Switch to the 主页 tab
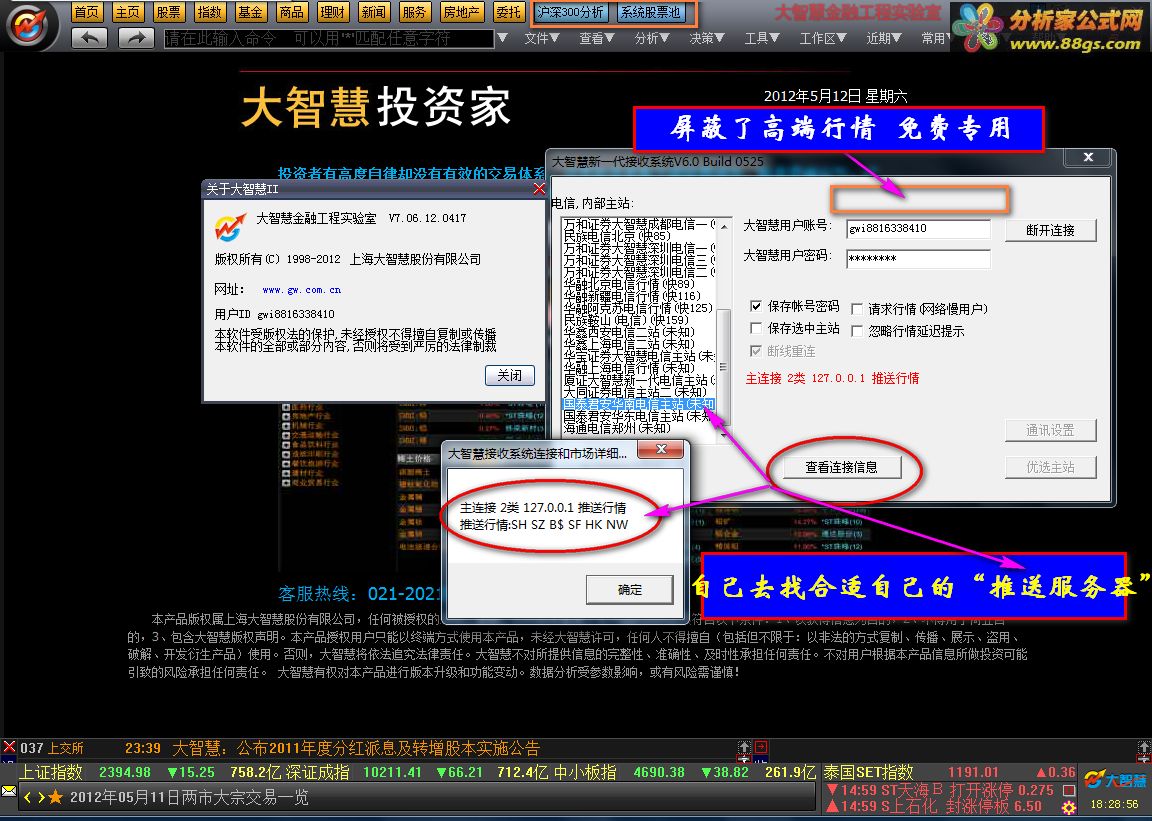 tap(128, 12)
